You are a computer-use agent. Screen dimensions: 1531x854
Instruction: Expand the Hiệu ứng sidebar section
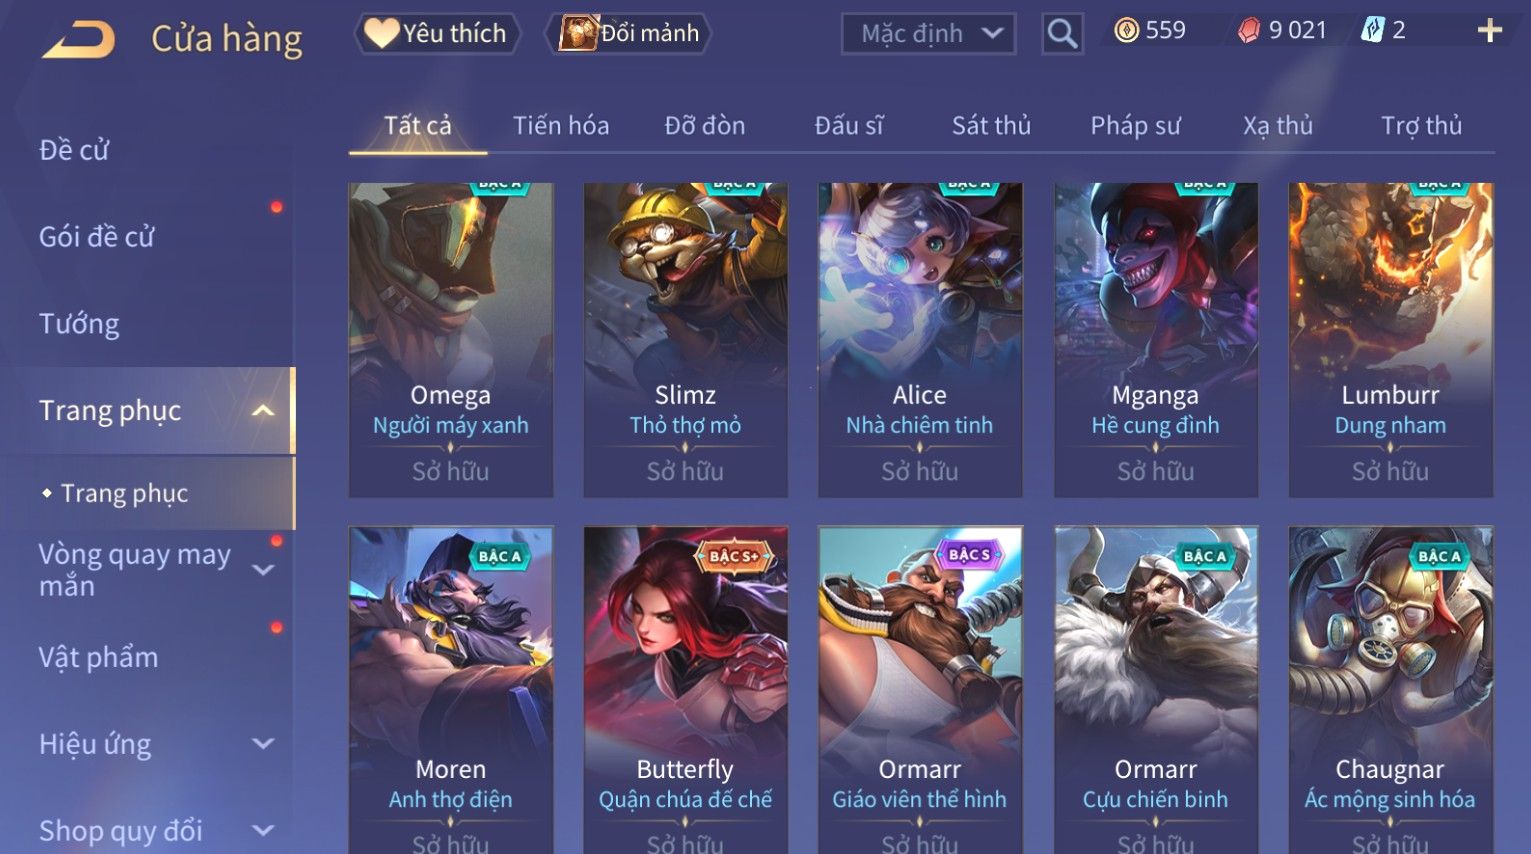point(263,744)
